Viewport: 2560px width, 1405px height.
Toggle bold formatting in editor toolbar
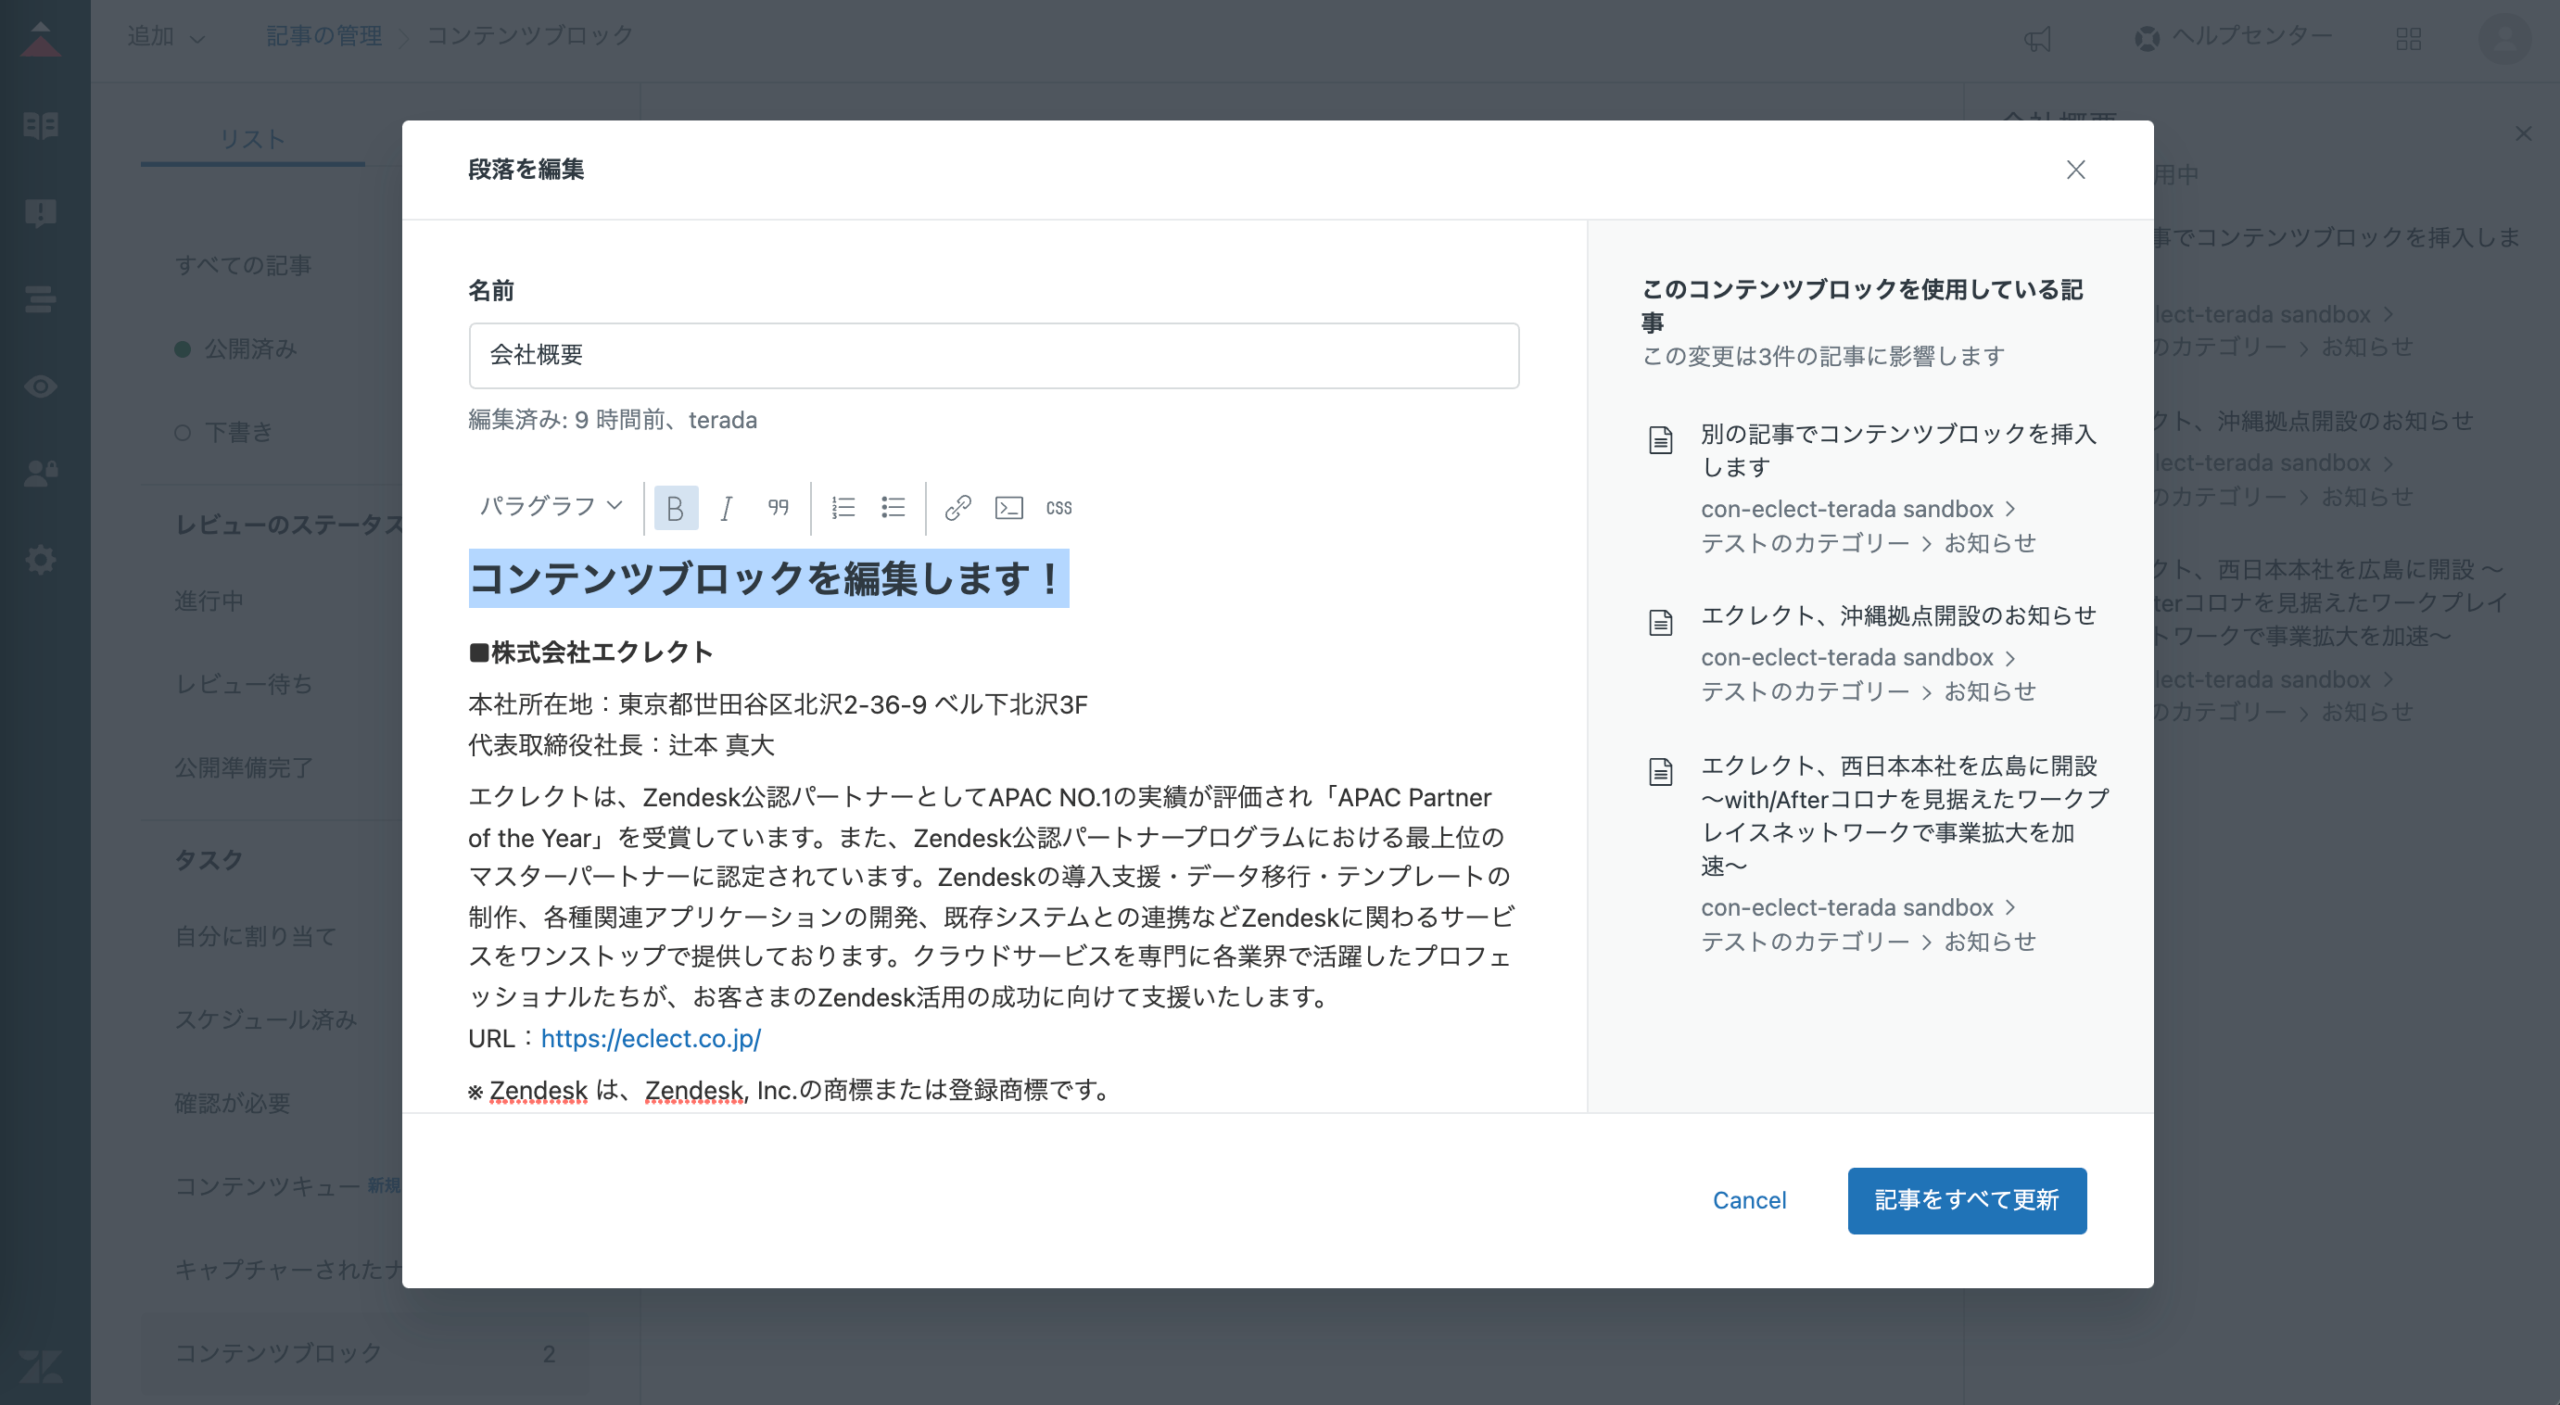click(x=675, y=508)
